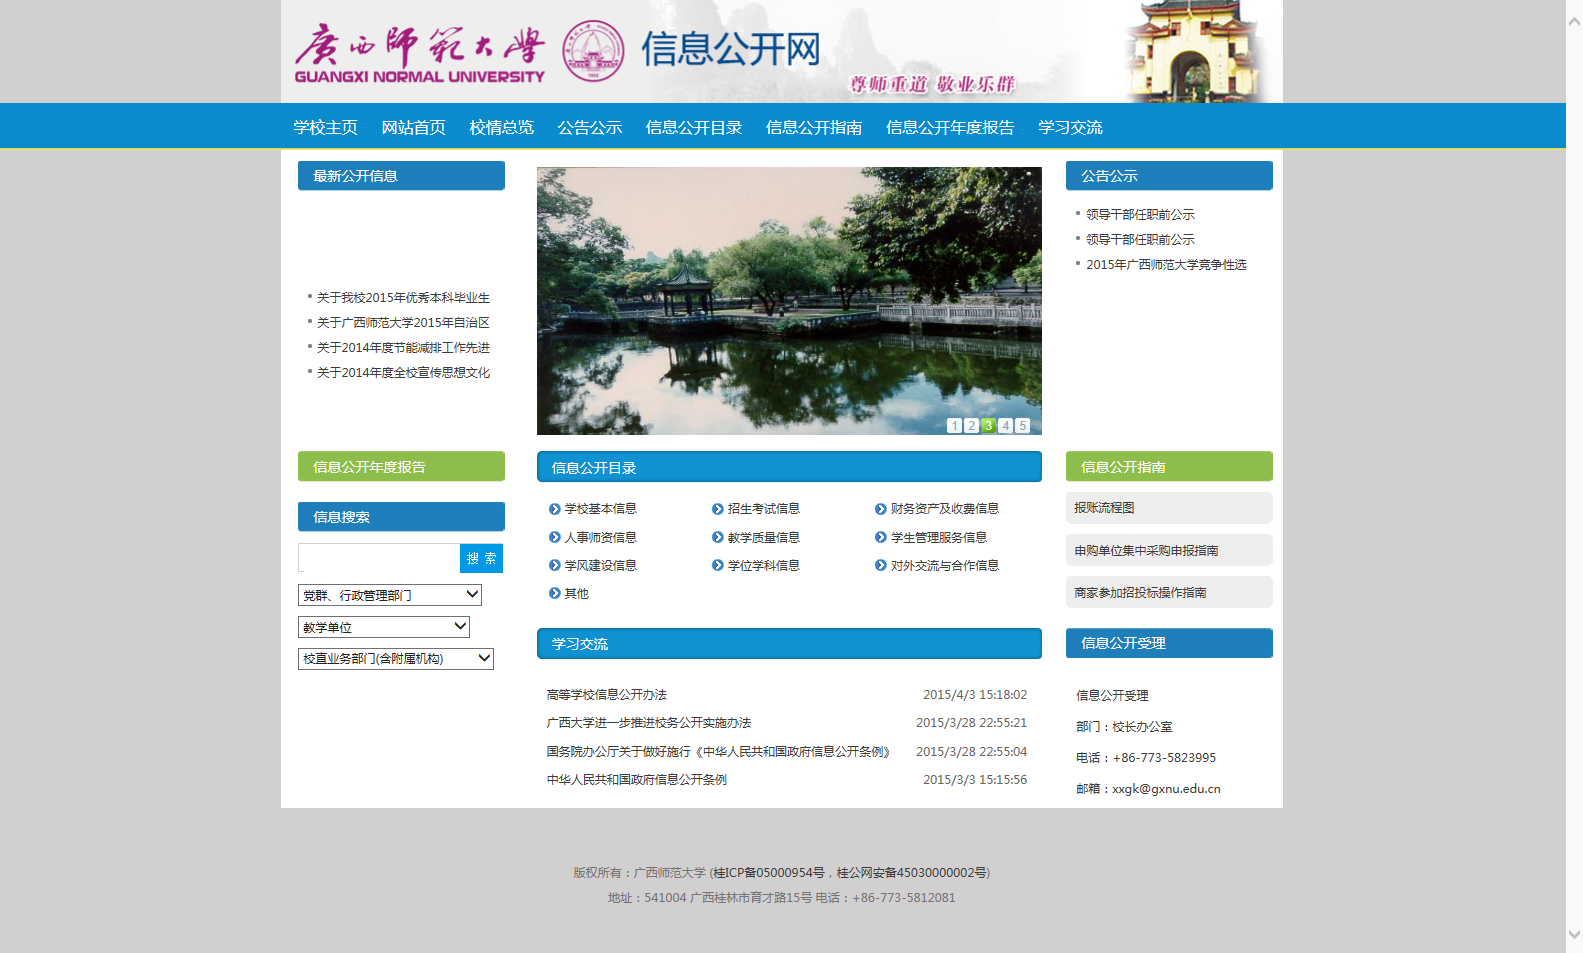
Task: Click arrow icon beside 教学质量信息
Action: click(x=718, y=537)
